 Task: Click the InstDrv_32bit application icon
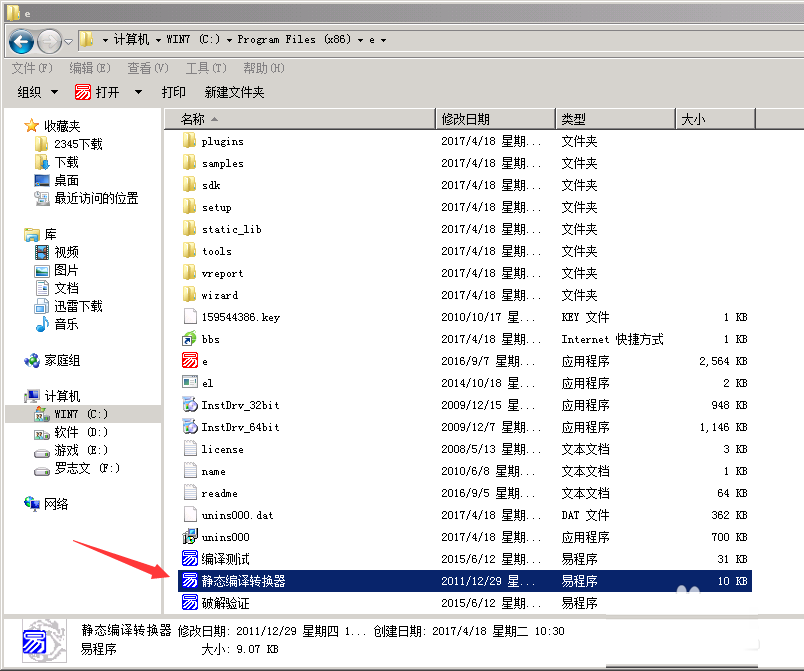click(x=189, y=405)
